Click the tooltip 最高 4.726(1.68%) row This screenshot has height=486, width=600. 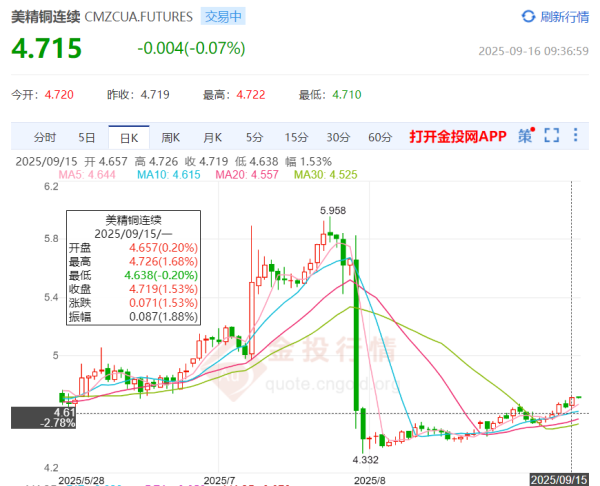coord(133,261)
